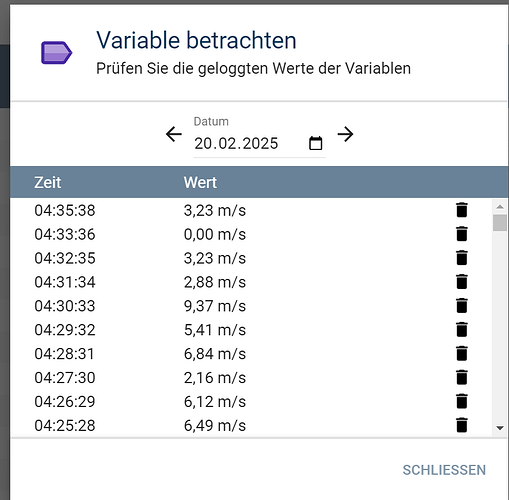
Task: Remove the 6,84 m/s value
Action: [462, 353]
